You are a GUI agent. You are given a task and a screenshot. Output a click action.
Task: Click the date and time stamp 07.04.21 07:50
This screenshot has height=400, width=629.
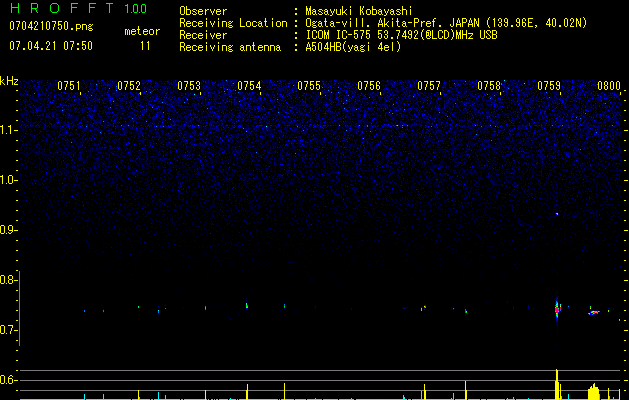point(50,46)
